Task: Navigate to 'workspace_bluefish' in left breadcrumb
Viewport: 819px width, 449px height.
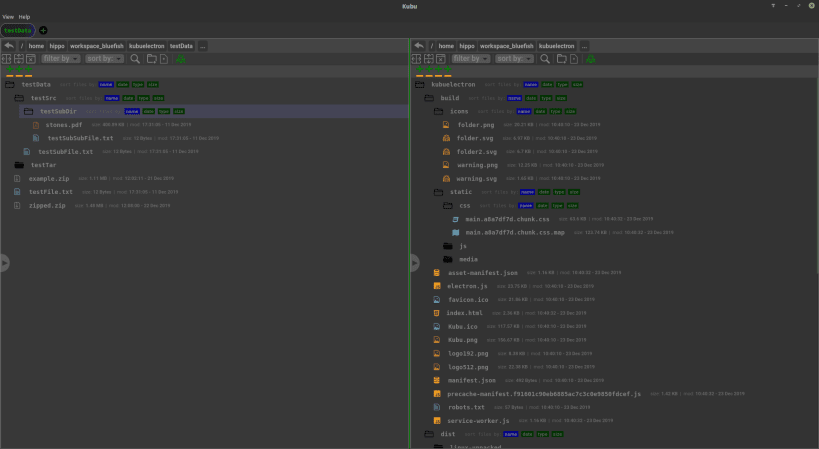Action: pos(97,46)
